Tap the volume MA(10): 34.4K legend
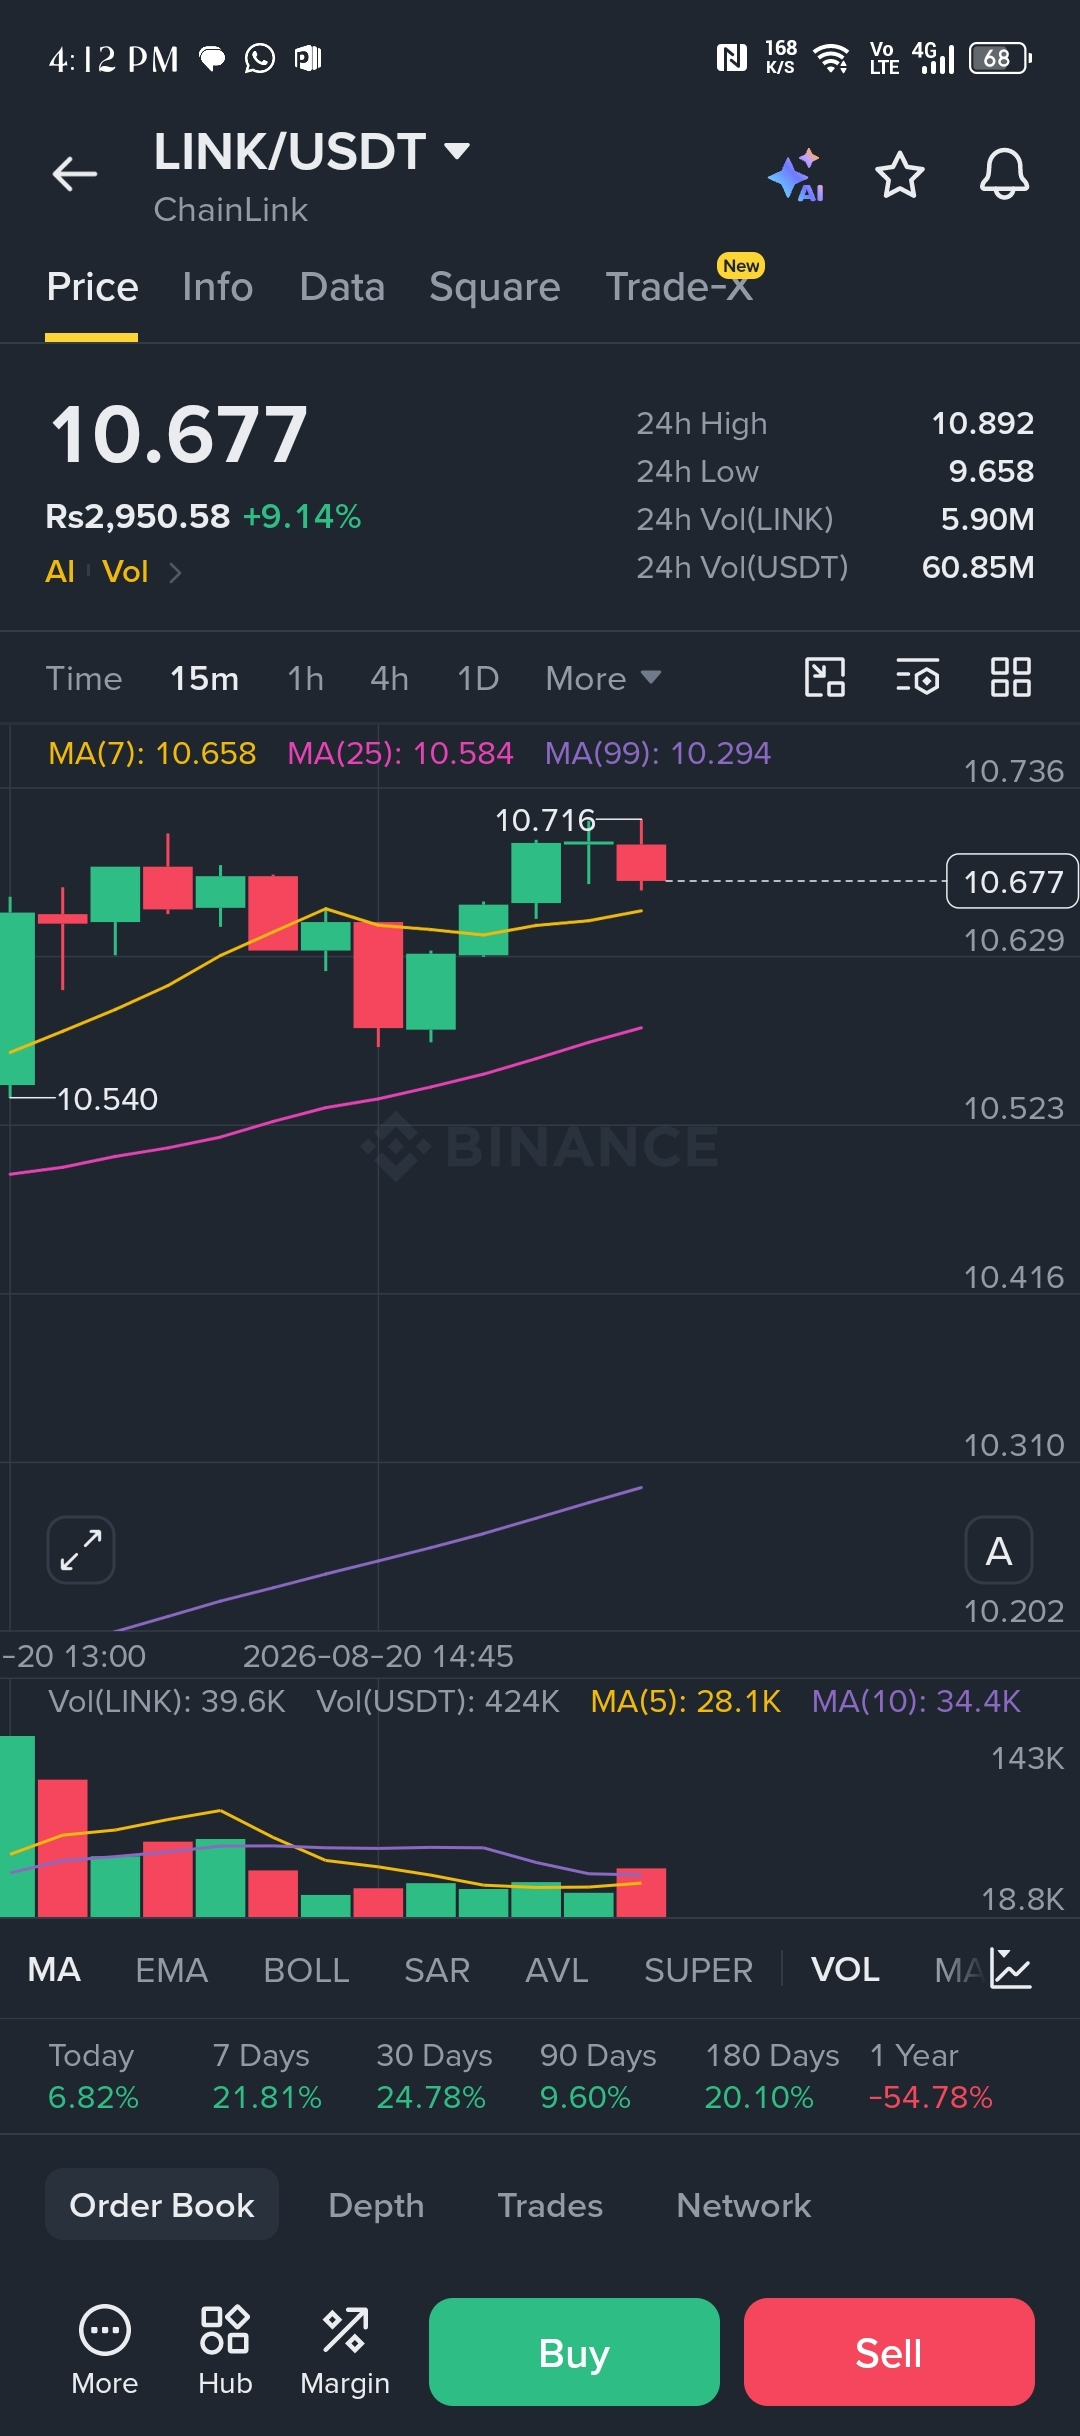 tap(916, 1701)
